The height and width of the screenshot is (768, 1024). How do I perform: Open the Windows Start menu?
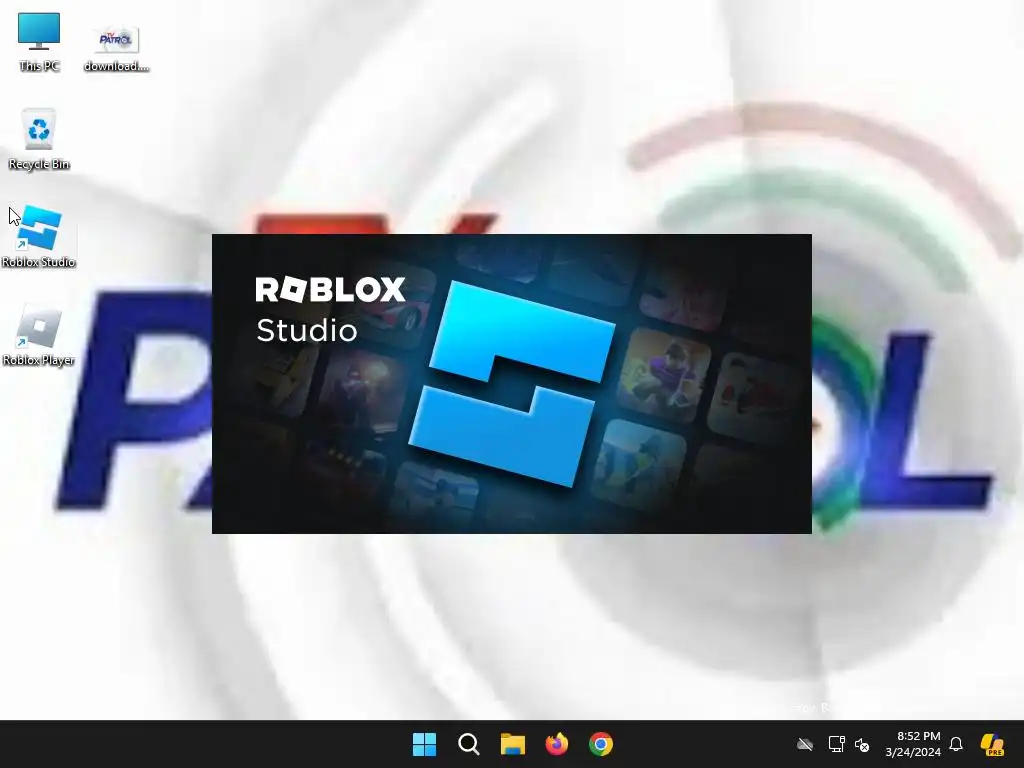[424, 744]
